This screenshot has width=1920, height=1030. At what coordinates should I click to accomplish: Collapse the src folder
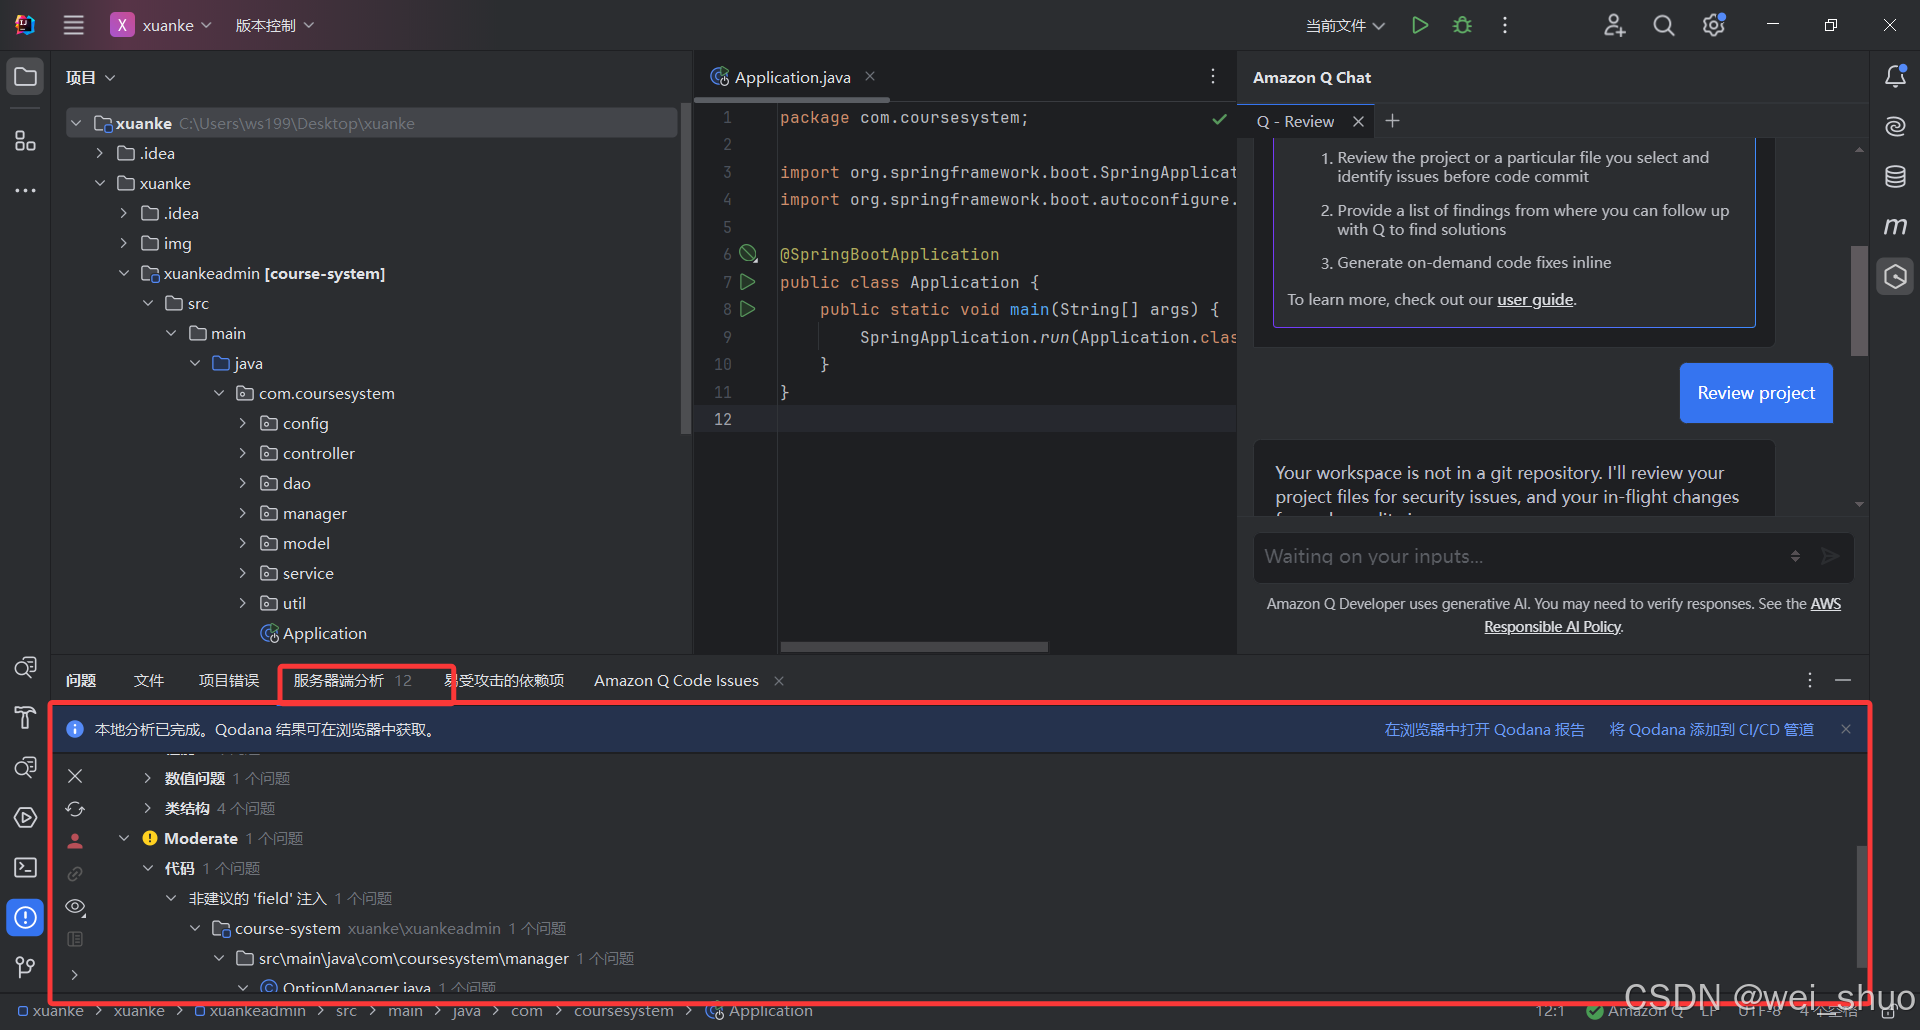click(x=148, y=303)
